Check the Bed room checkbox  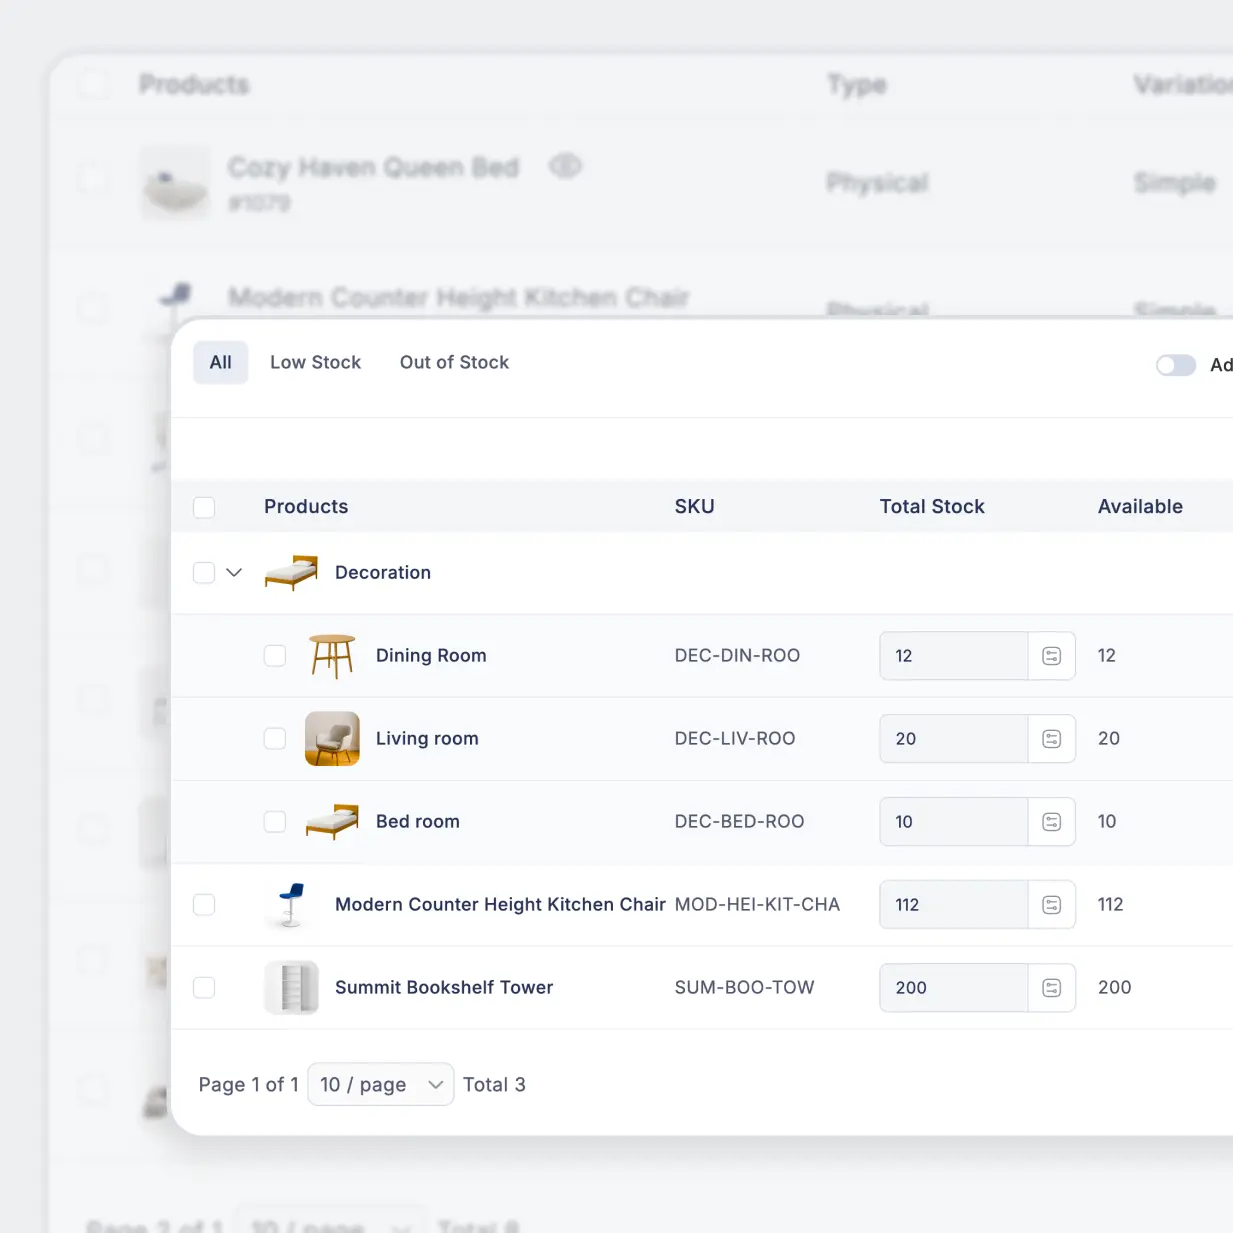pyautogui.click(x=275, y=822)
